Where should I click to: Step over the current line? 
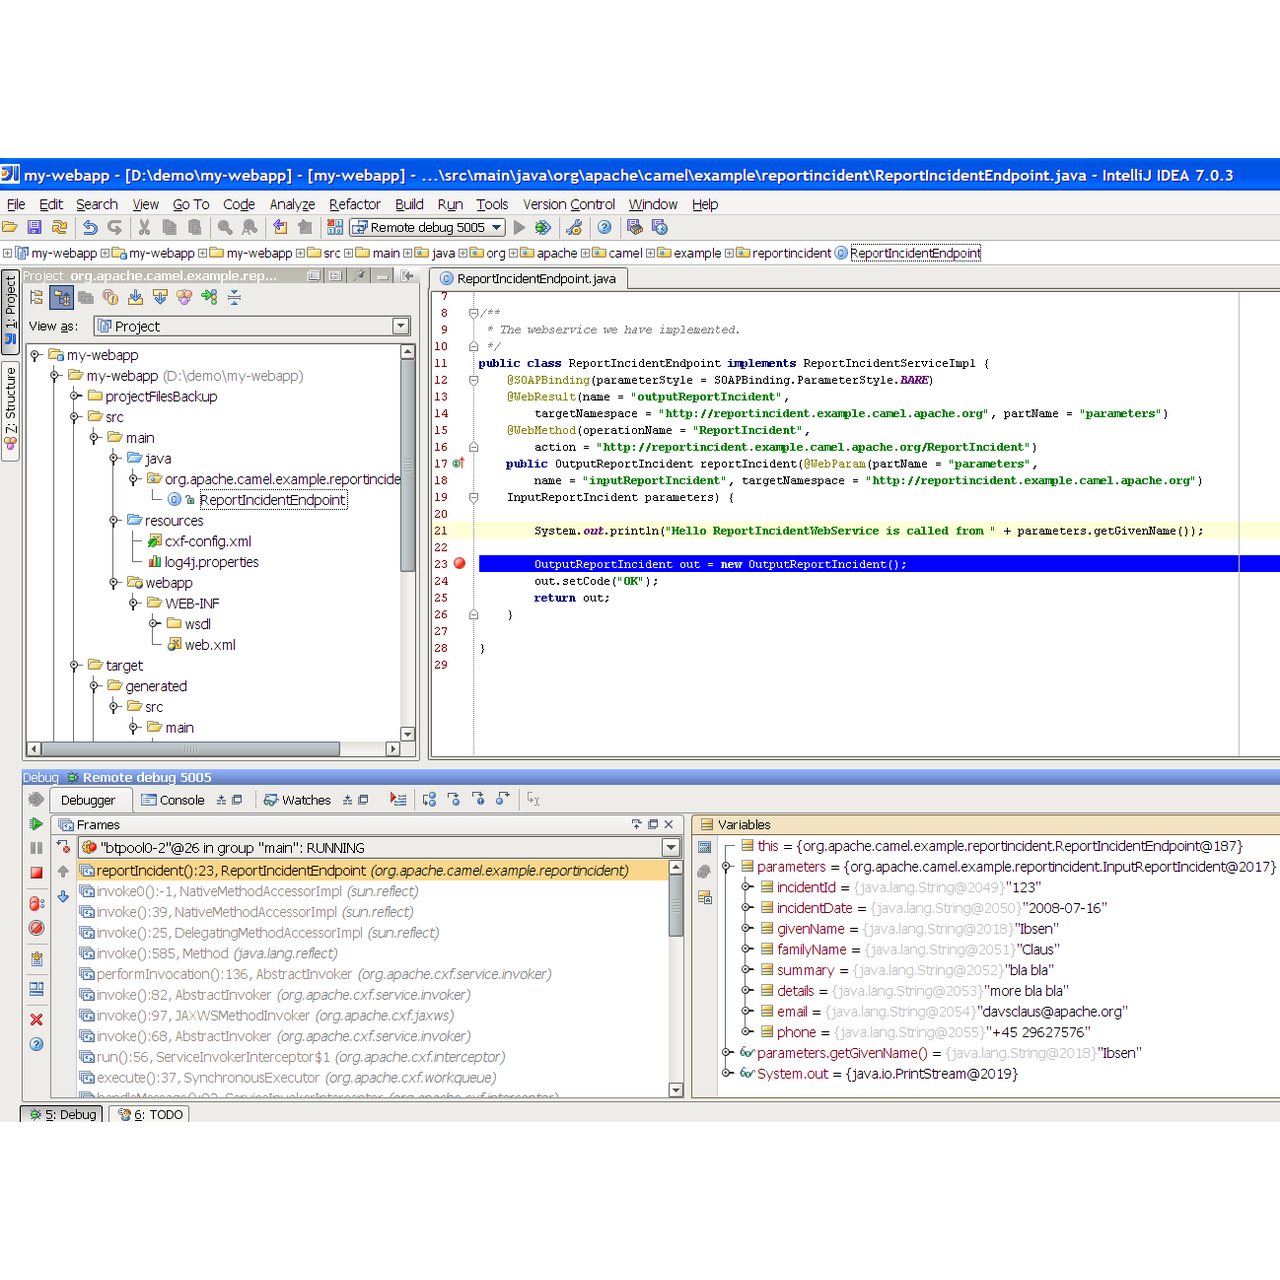point(429,799)
